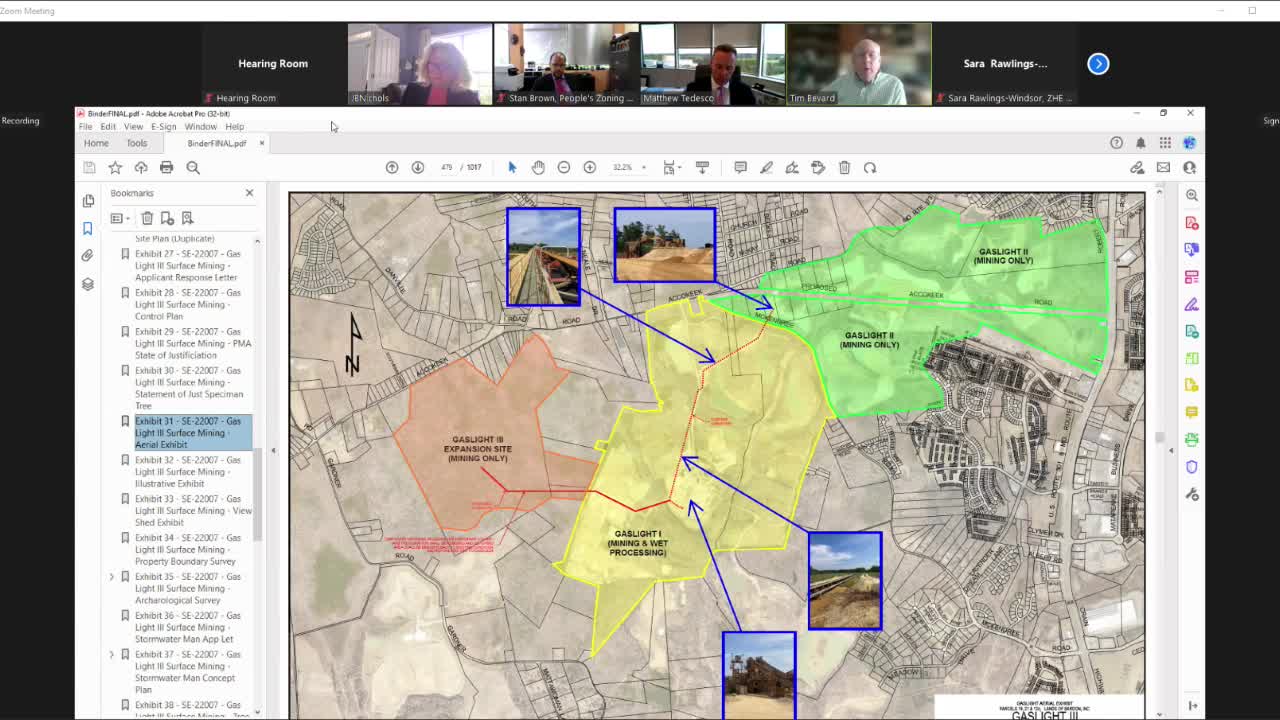Screen dimensions: 1280x720
Task: Open bookmark options dropdown menu
Action: 120,218
